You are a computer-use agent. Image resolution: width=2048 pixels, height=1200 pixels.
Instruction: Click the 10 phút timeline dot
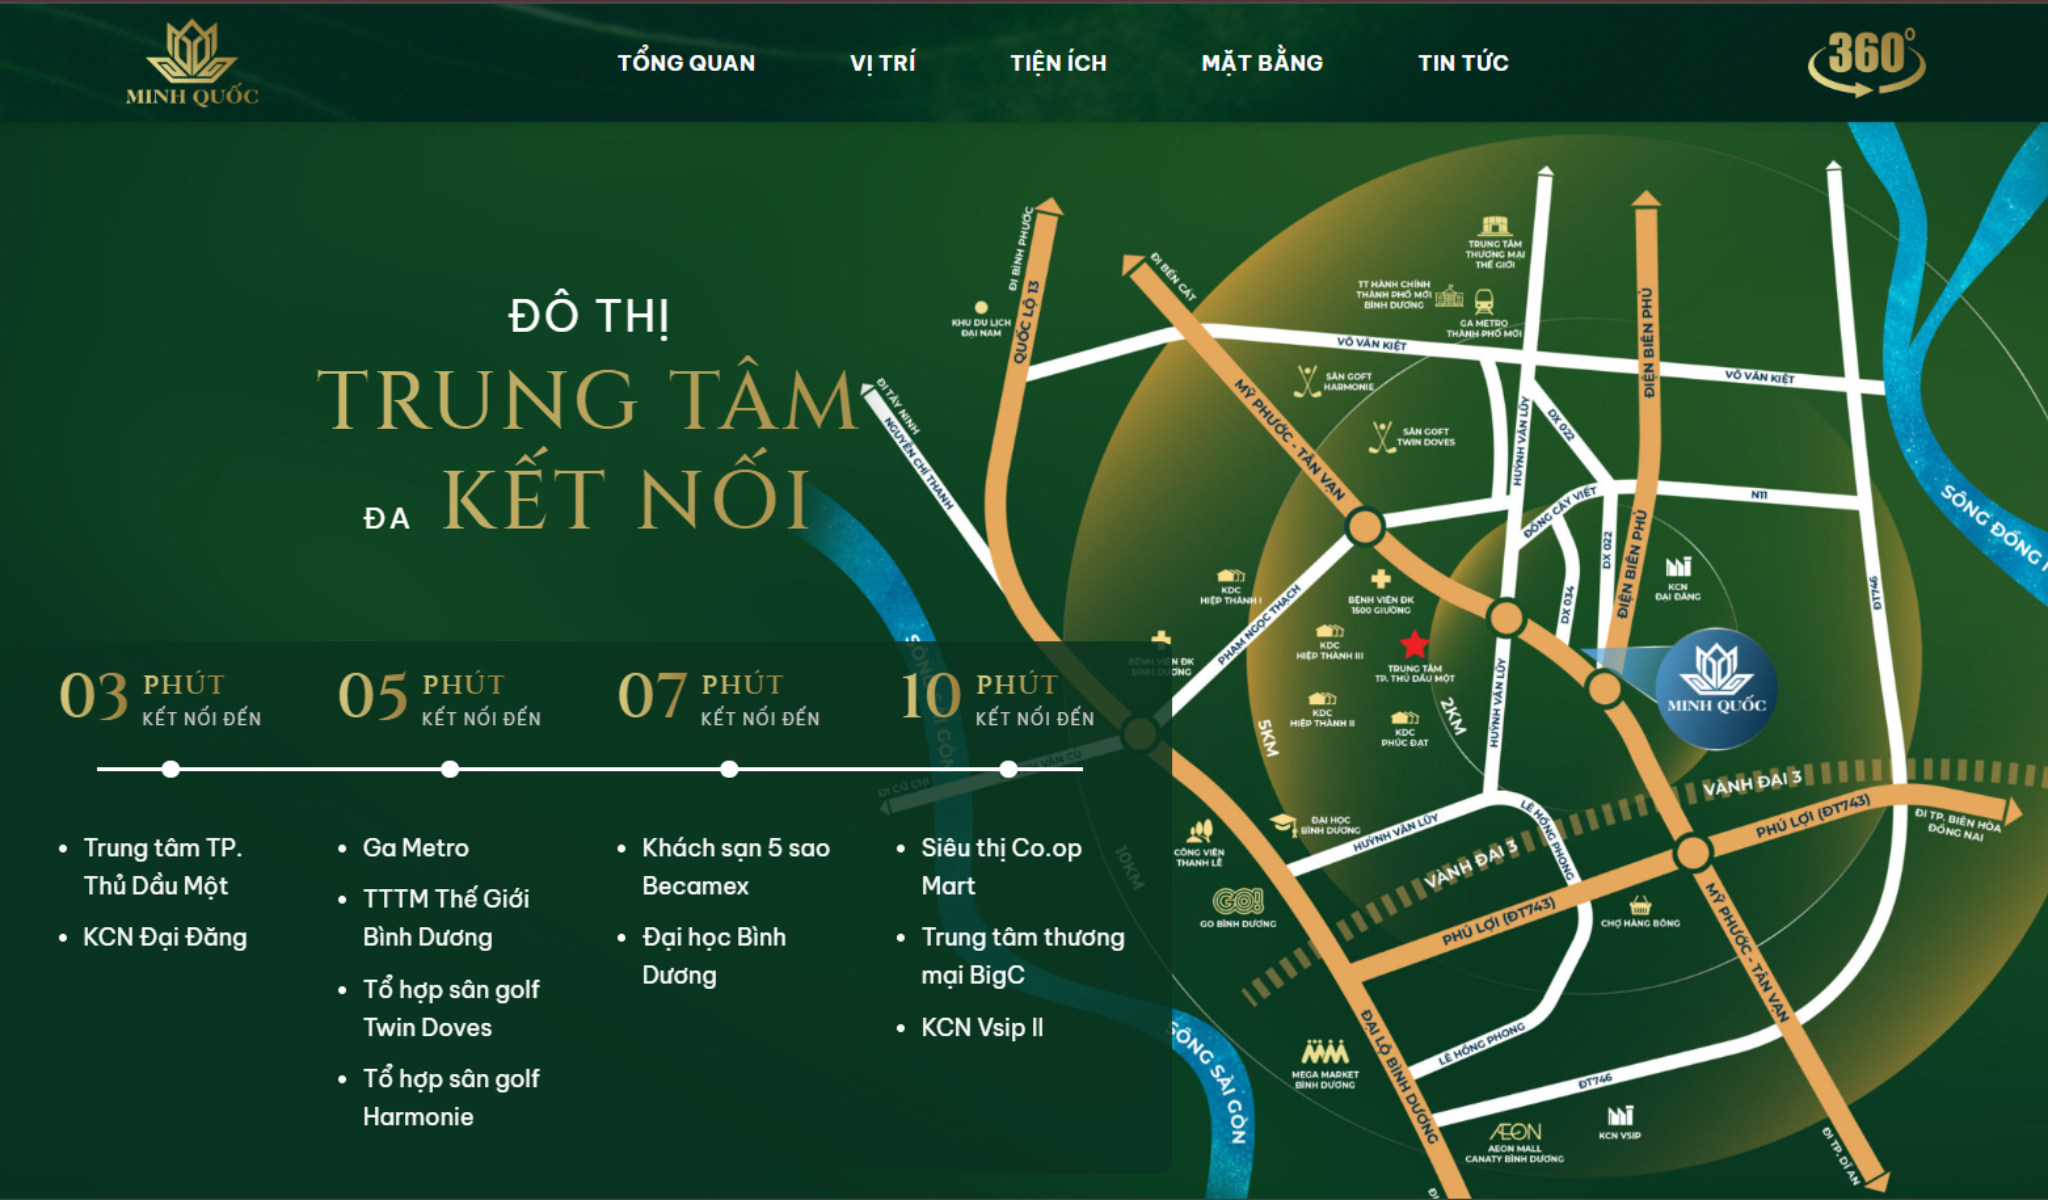click(1008, 769)
